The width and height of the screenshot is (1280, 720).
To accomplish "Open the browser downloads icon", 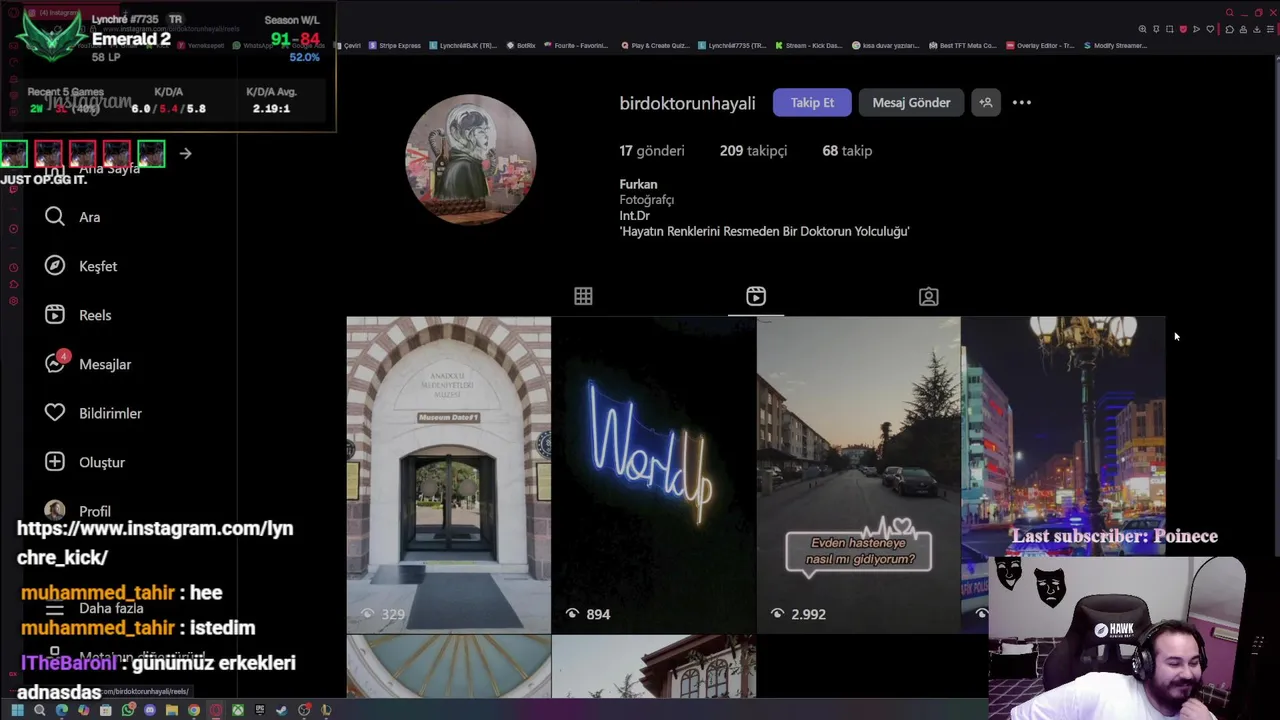I will point(1257,29).
